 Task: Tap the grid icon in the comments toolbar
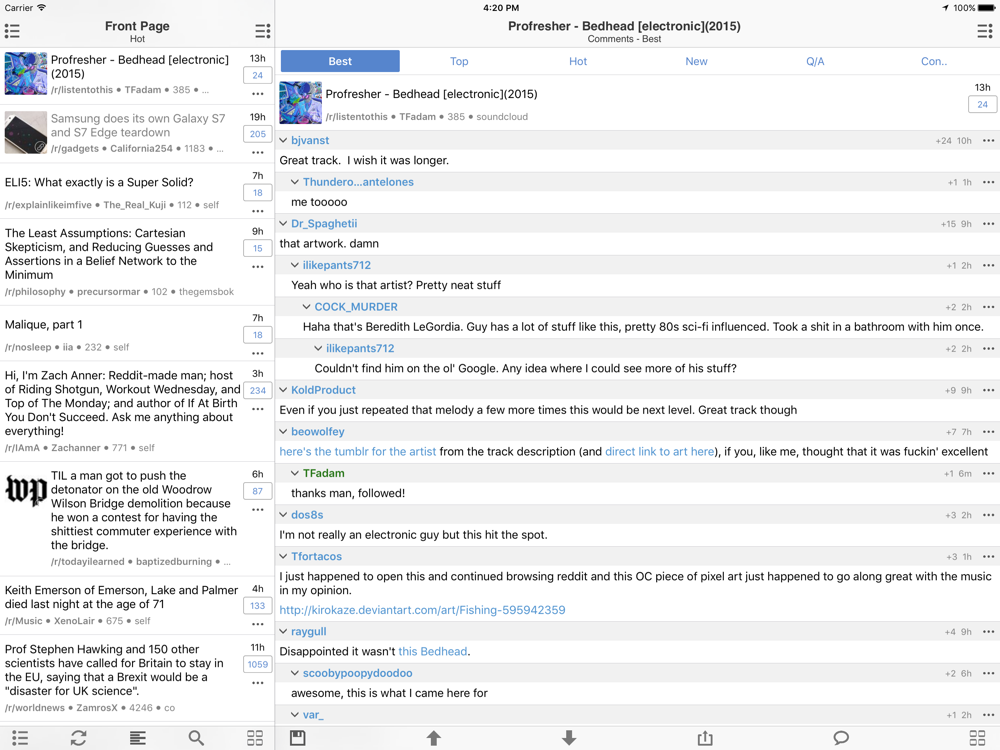977,738
